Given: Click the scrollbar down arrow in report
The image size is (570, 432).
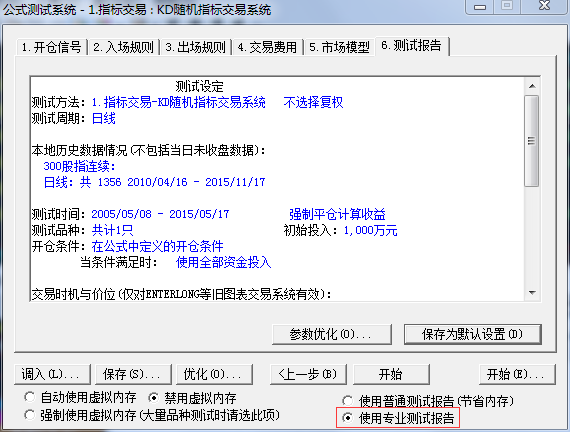Looking at the screenshot, I should (532, 293).
